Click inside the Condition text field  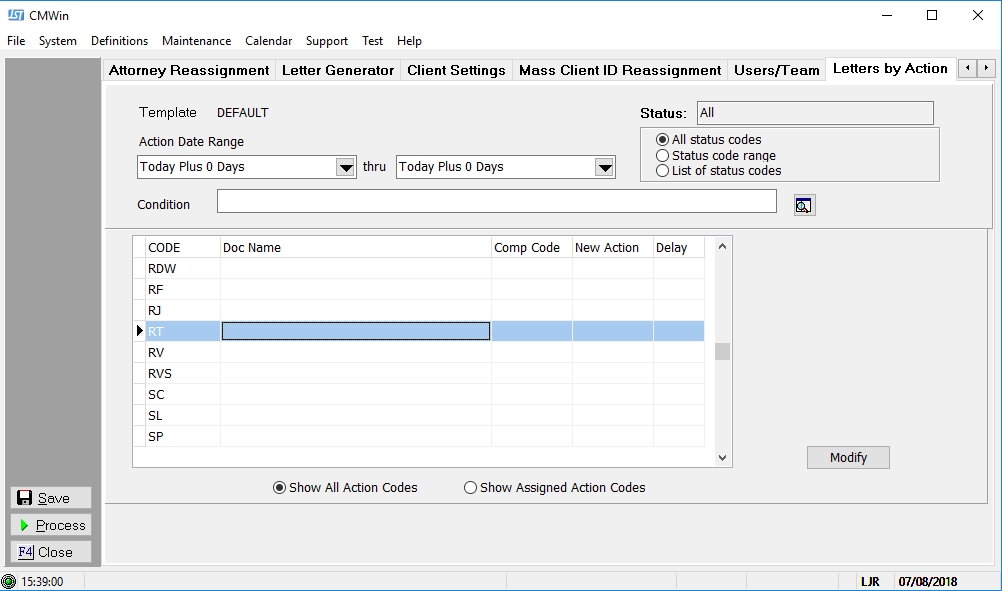coord(496,202)
